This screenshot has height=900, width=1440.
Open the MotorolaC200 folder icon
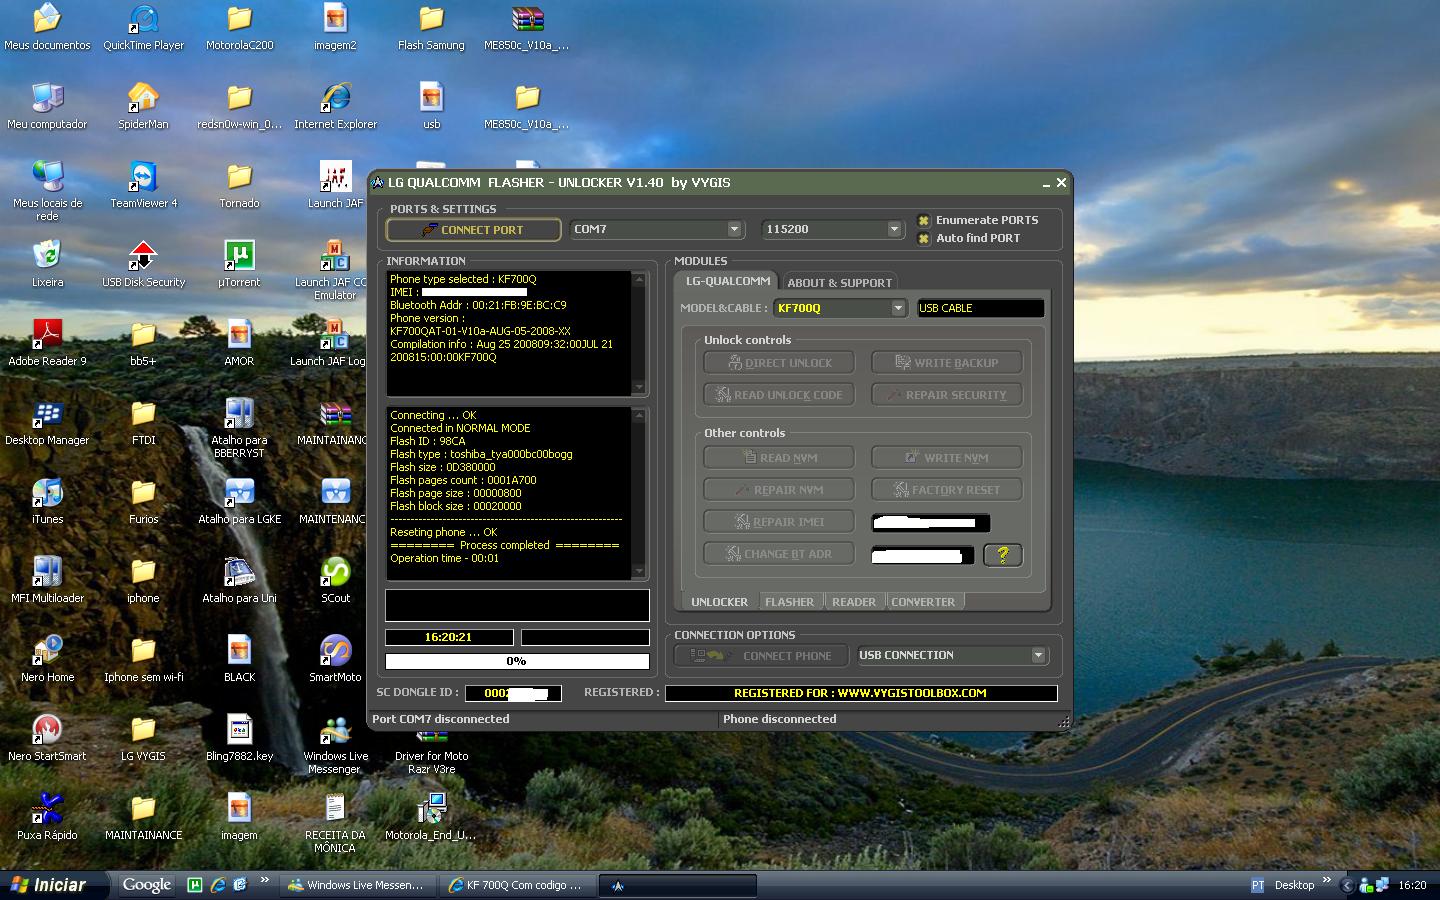click(239, 27)
